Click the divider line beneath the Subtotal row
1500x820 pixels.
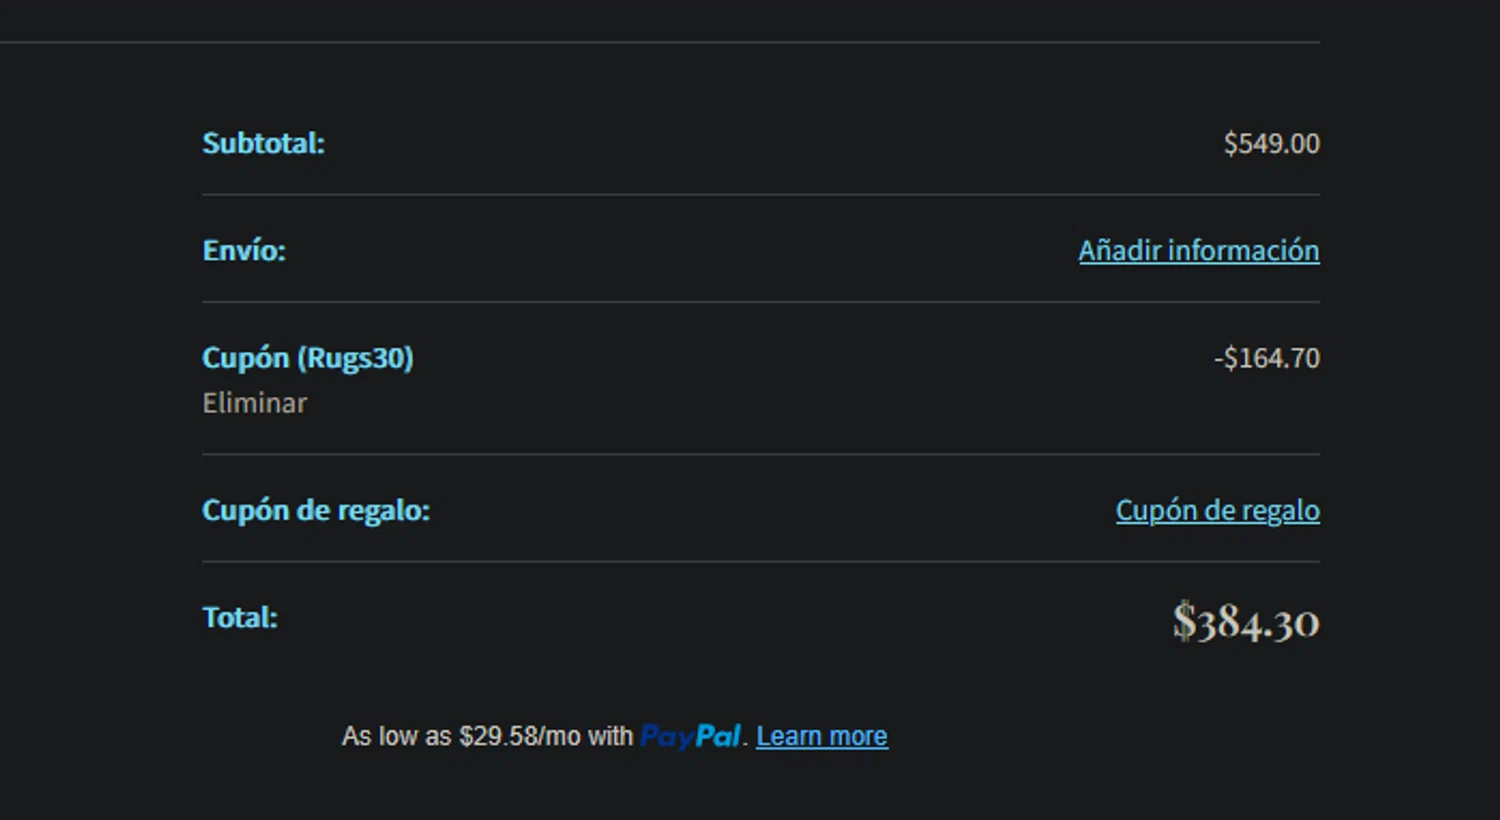[x=760, y=194]
